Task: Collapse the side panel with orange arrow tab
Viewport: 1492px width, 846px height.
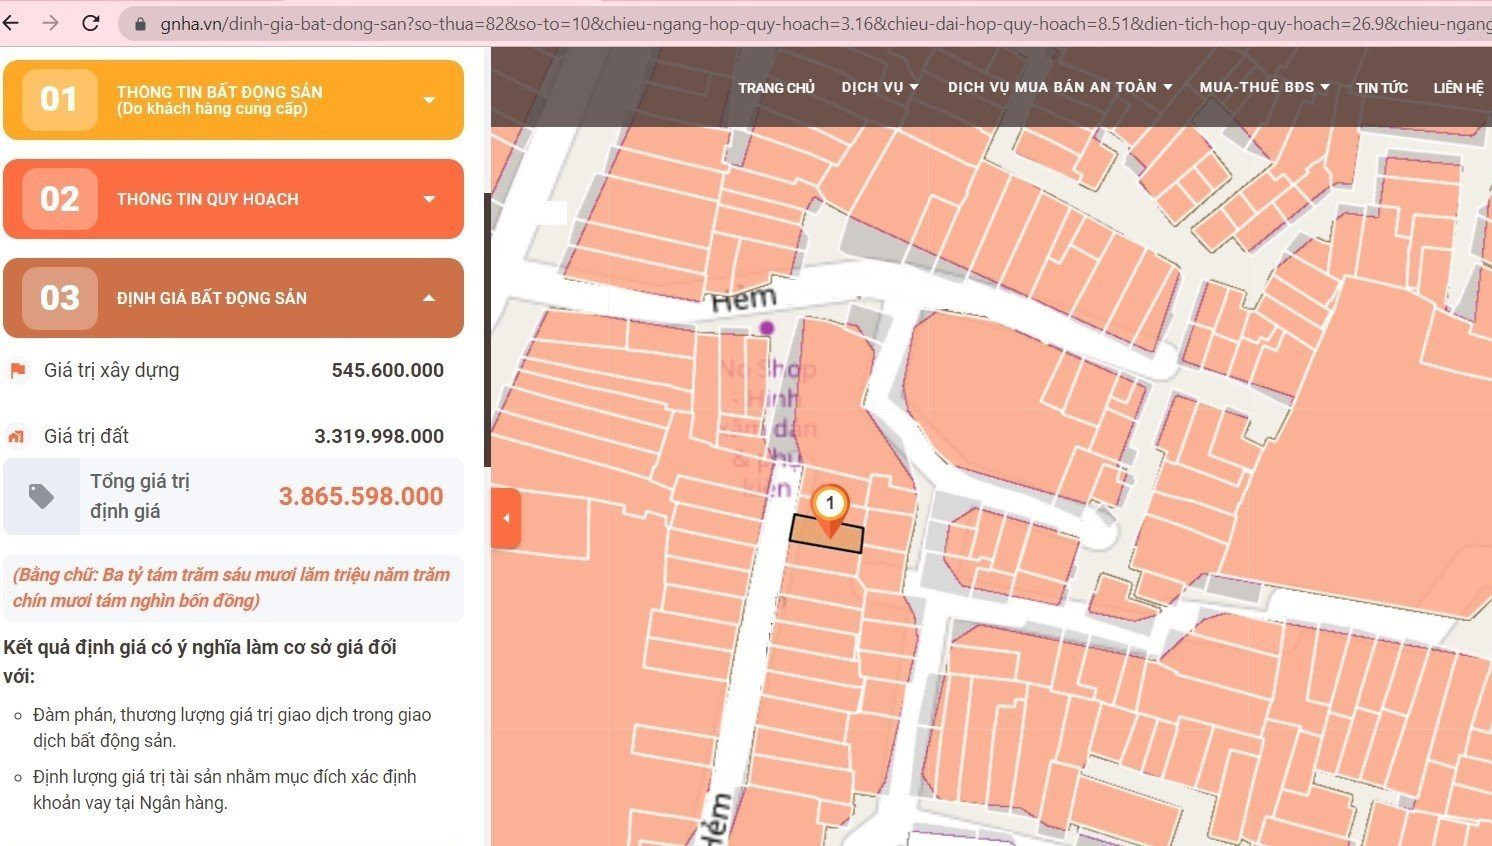Action: tap(506, 518)
